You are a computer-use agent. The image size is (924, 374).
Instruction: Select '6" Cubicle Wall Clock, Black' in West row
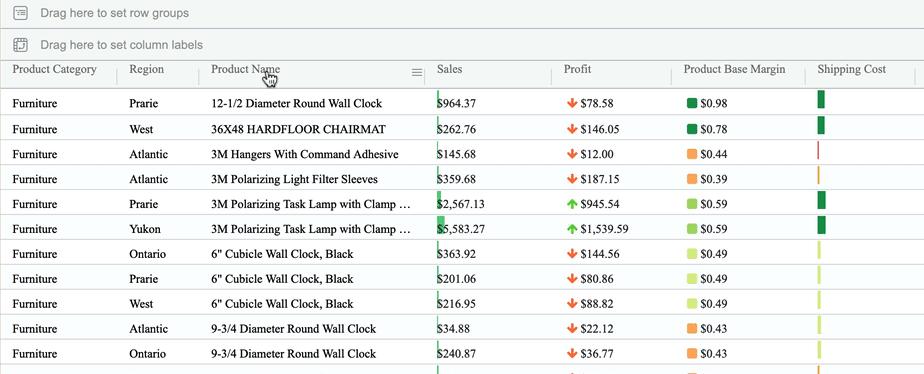pos(282,304)
